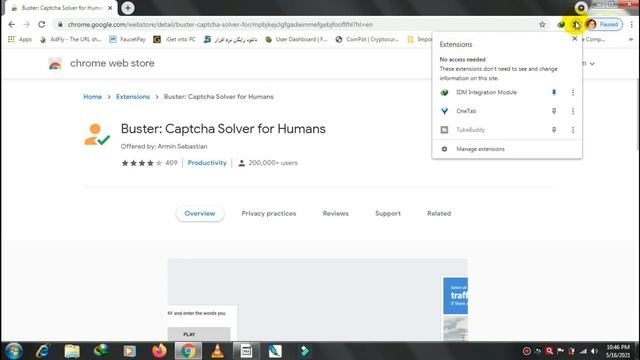Open the iGet into PC bookmark

tap(174, 39)
